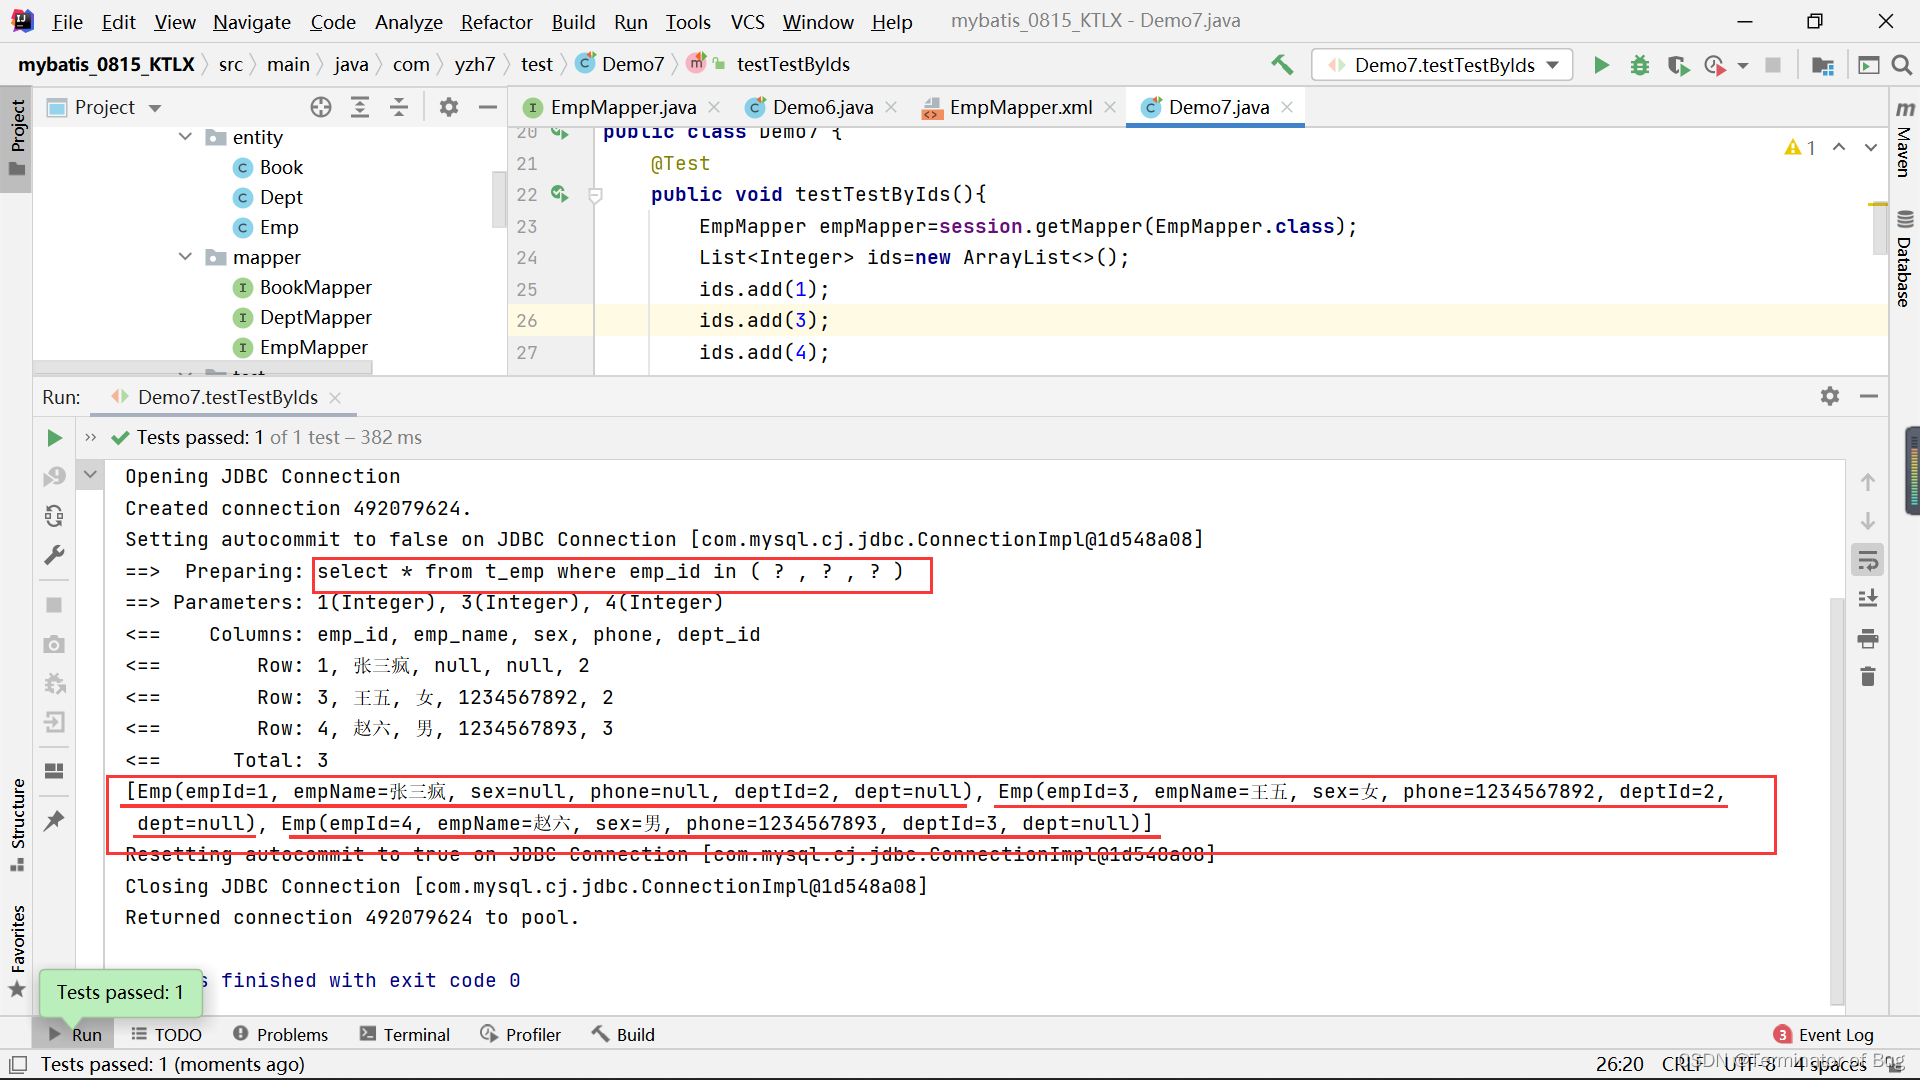Click the Stop process square icon
1920x1080 pixels.
click(1773, 65)
